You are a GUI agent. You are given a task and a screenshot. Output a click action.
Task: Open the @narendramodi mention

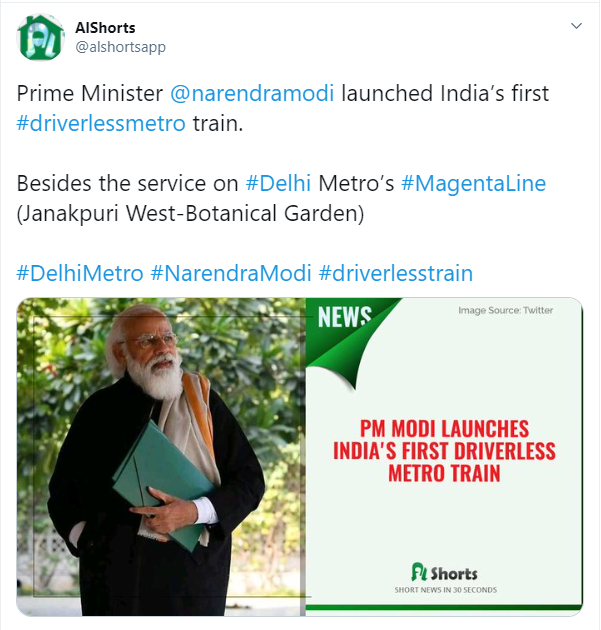coord(252,93)
